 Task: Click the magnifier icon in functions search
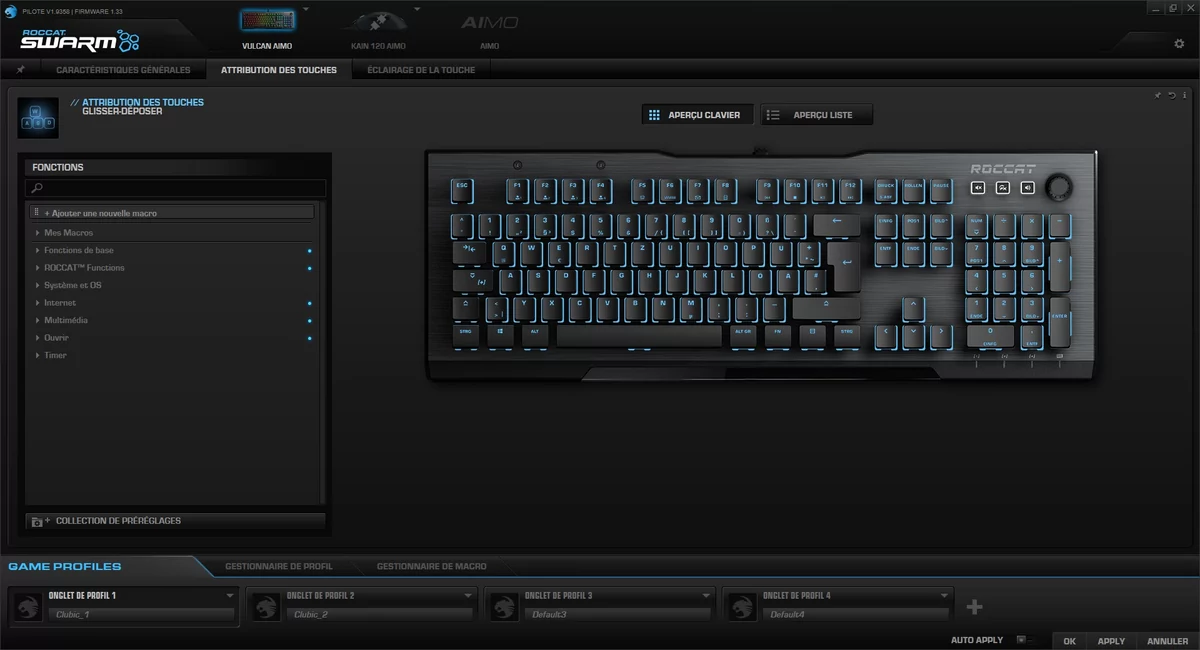pos(37,188)
